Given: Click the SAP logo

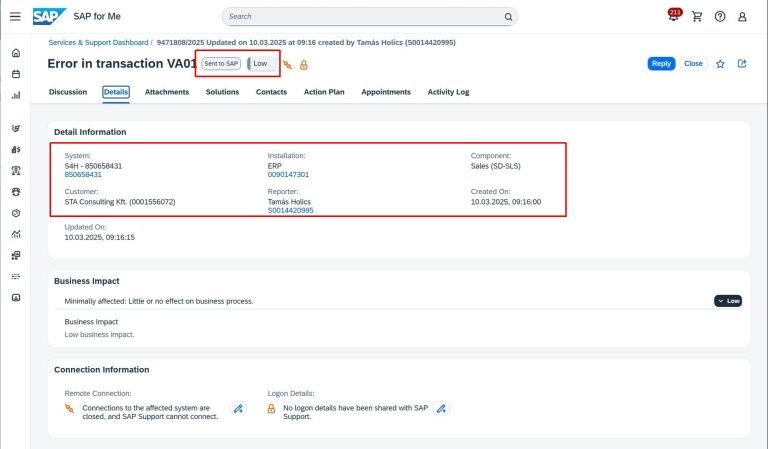Looking at the screenshot, I should coord(49,16).
